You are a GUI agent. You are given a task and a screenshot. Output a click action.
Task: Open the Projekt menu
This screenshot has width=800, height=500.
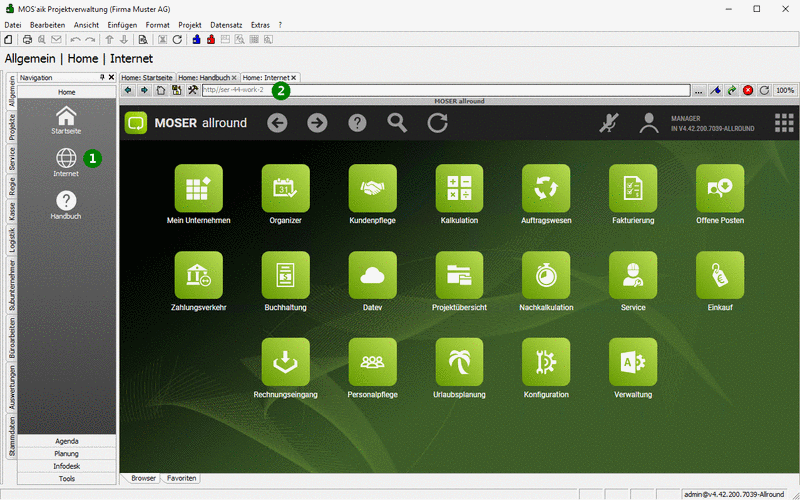pos(190,24)
